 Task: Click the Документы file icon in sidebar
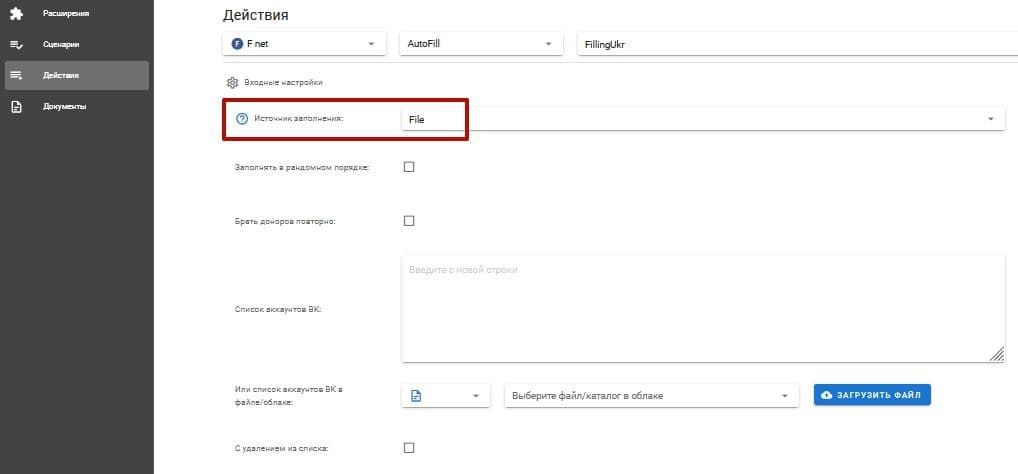click(x=16, y=107)
